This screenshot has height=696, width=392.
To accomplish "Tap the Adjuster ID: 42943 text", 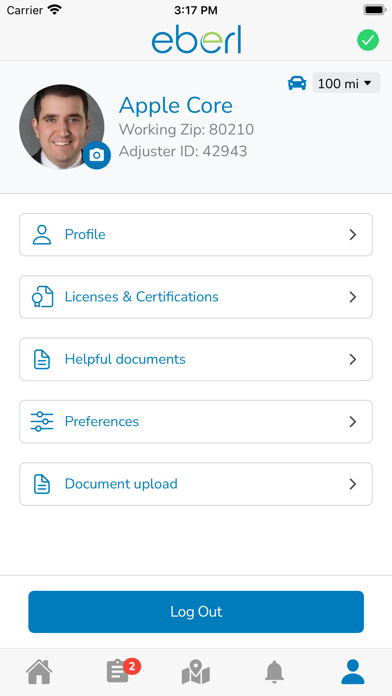I will click(x=183, y=151).
